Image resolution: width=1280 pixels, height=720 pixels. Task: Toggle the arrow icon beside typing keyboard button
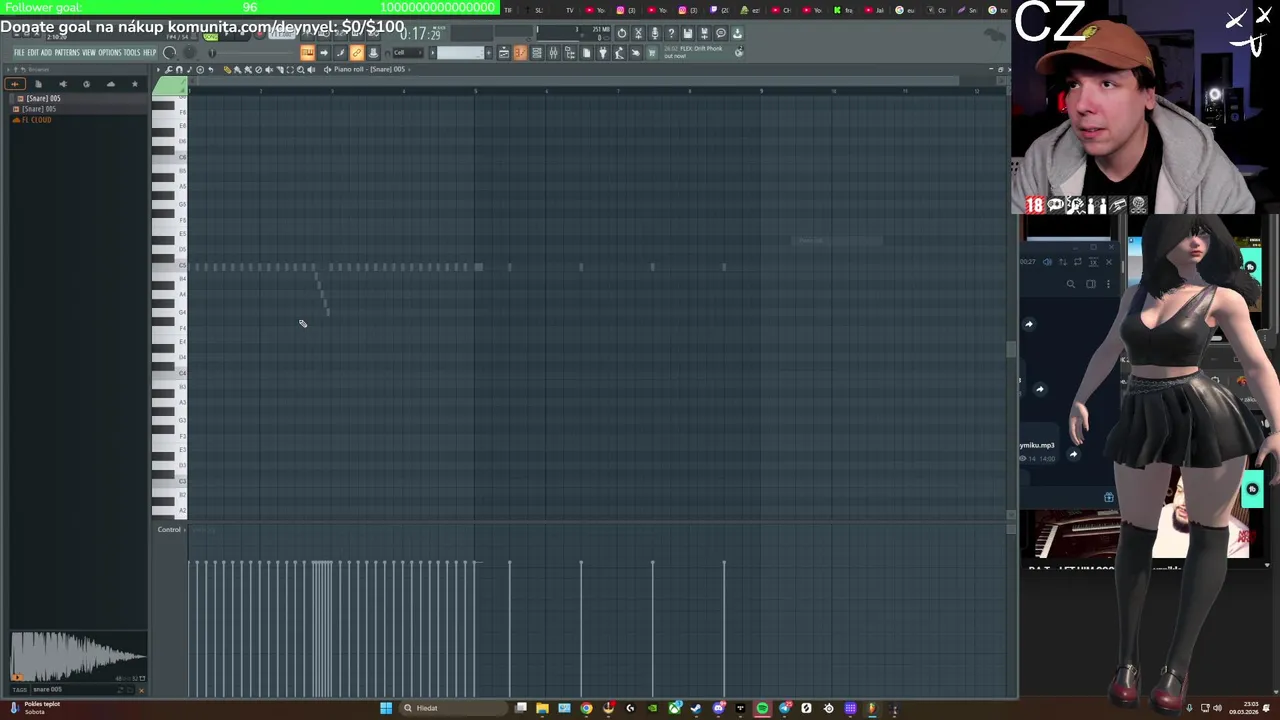324,52
